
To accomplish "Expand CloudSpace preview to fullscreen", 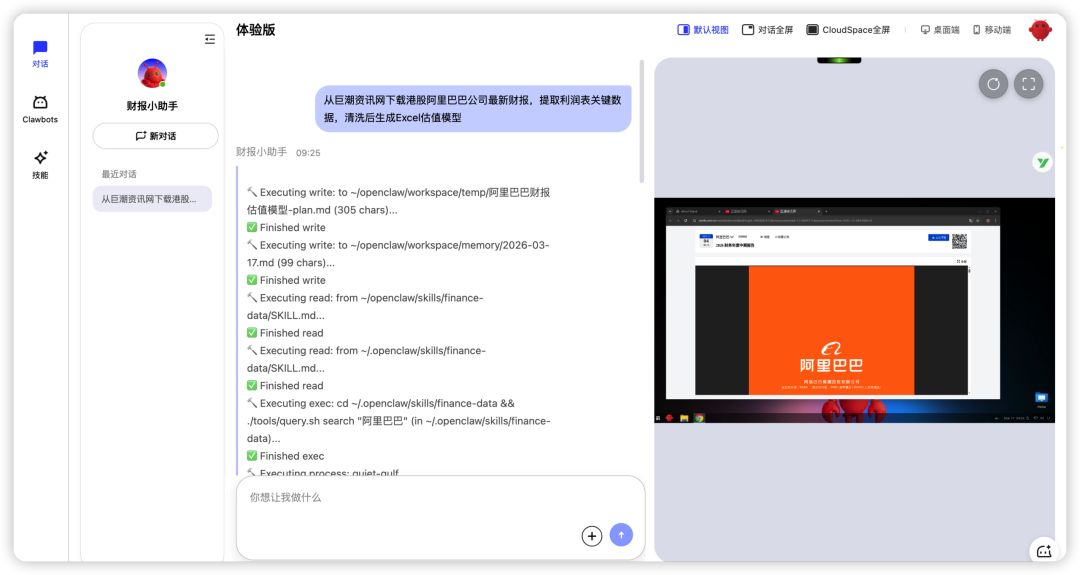I will [1028, 84].
